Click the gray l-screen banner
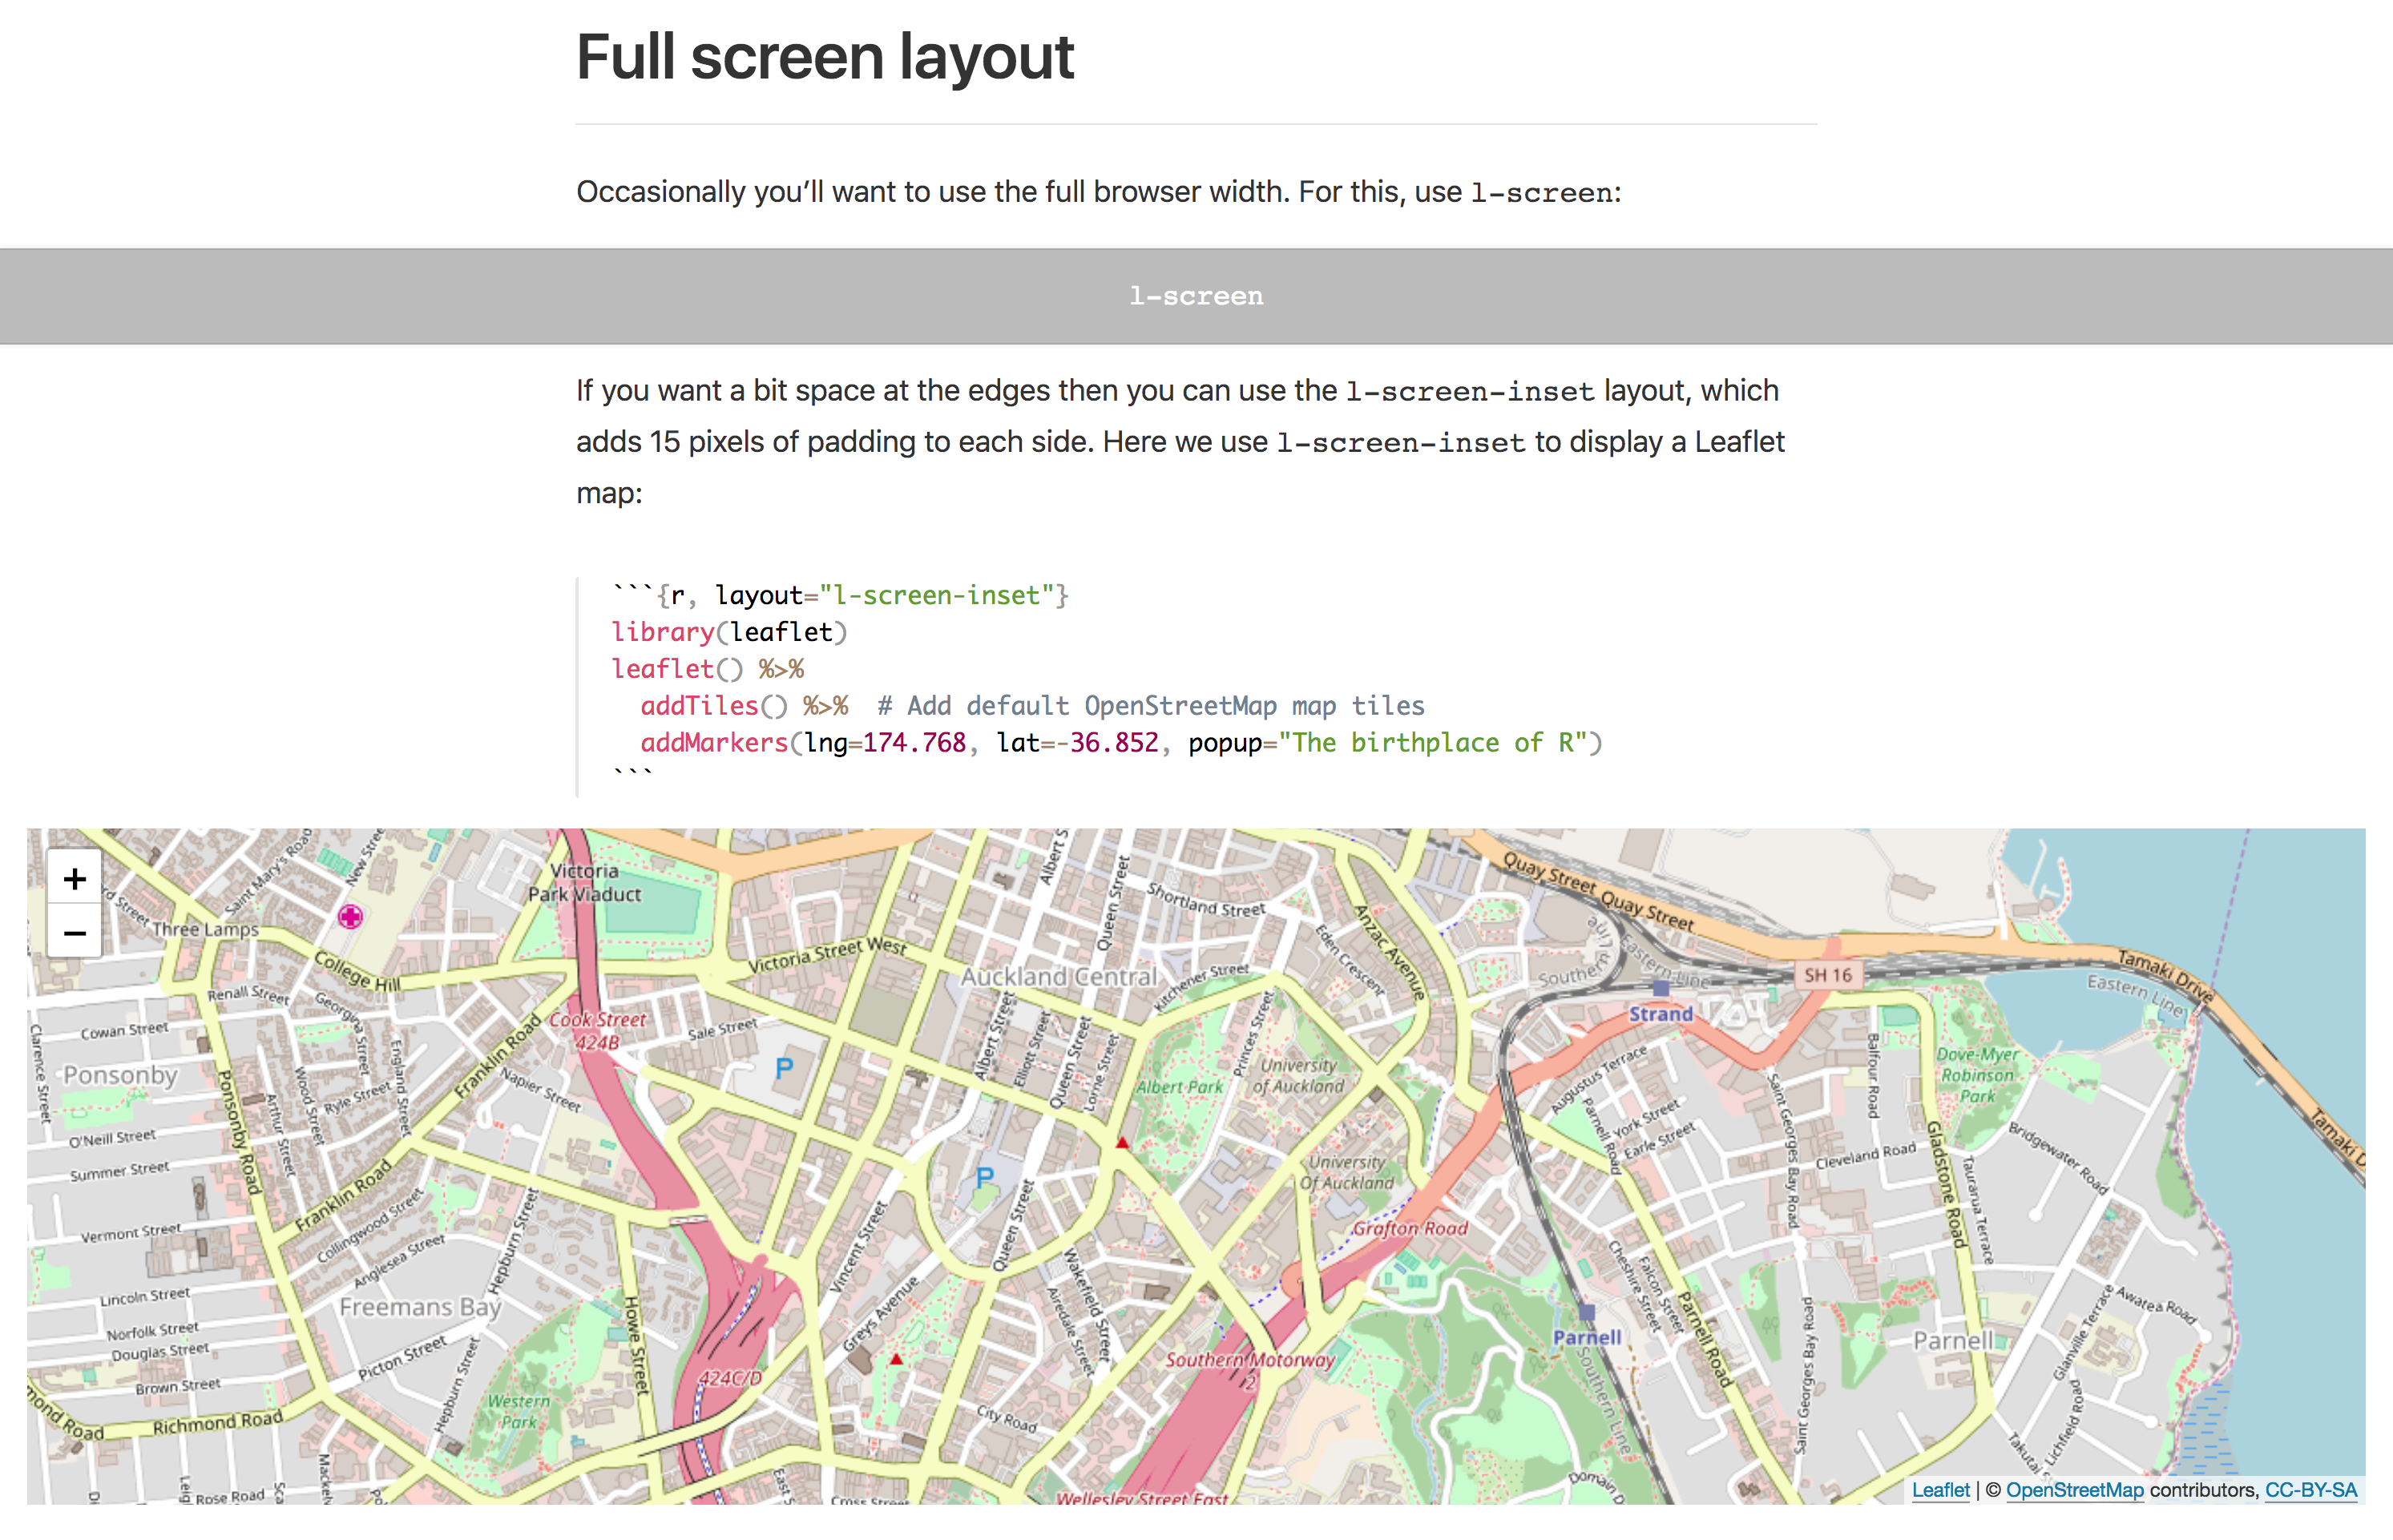The image size is (2393, 1540). (1196, 296)
